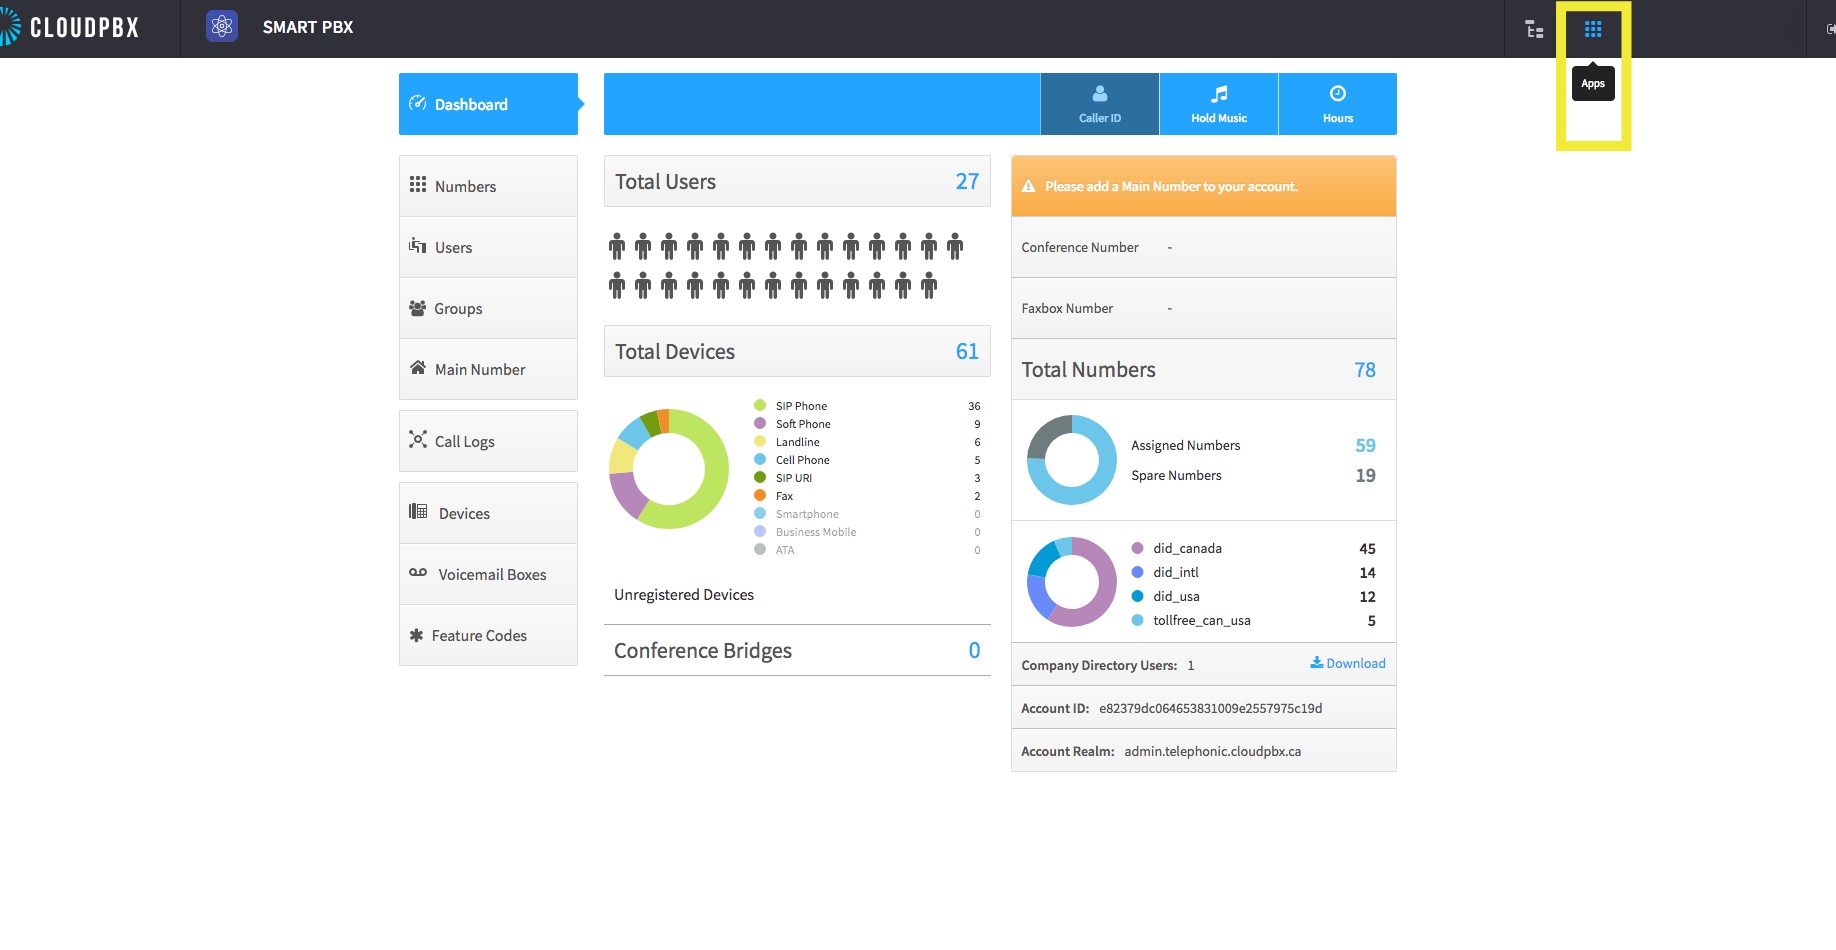View Call Logs
Screen dimensions: 1836x950
tap(488, 441)
